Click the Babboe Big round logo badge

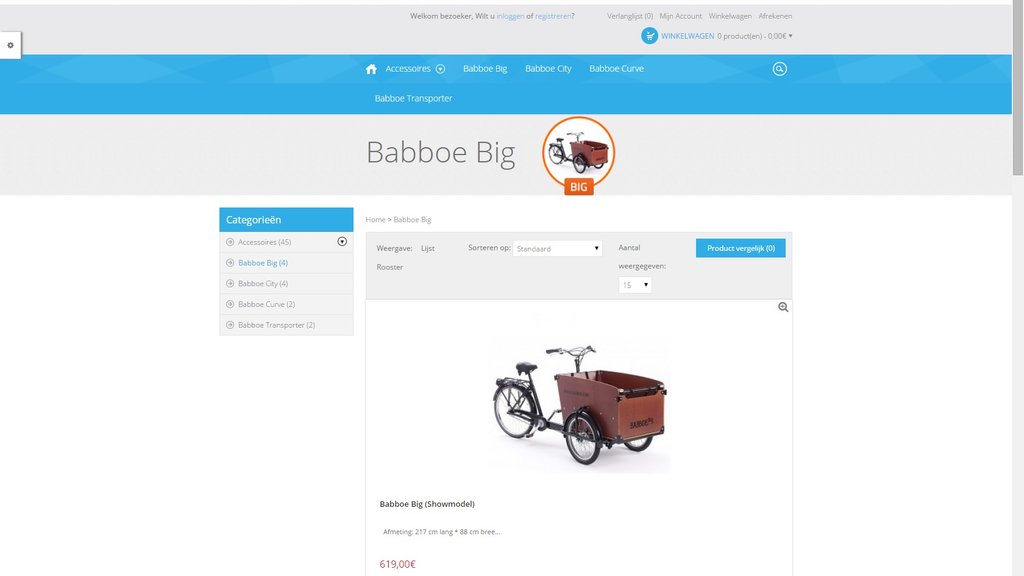[578, 155]
